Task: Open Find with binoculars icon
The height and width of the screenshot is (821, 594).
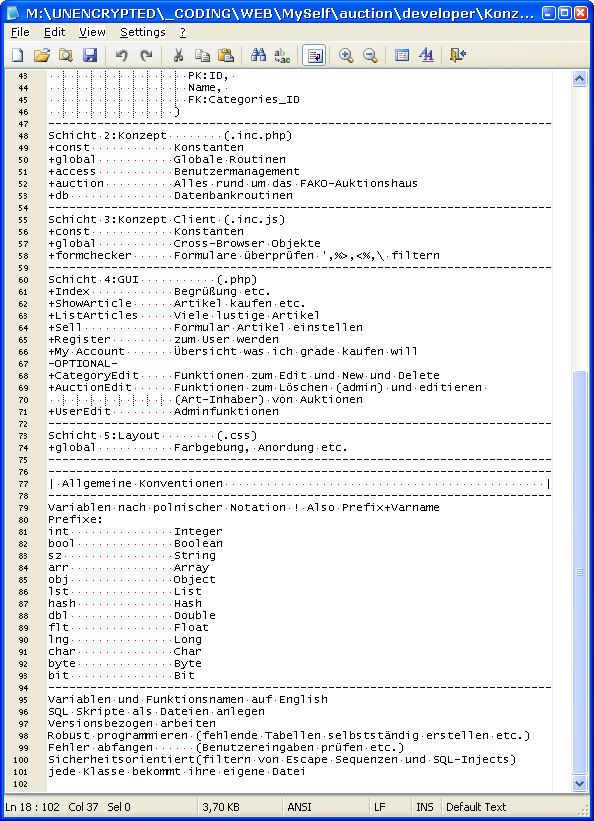Action: pos(258,55)
